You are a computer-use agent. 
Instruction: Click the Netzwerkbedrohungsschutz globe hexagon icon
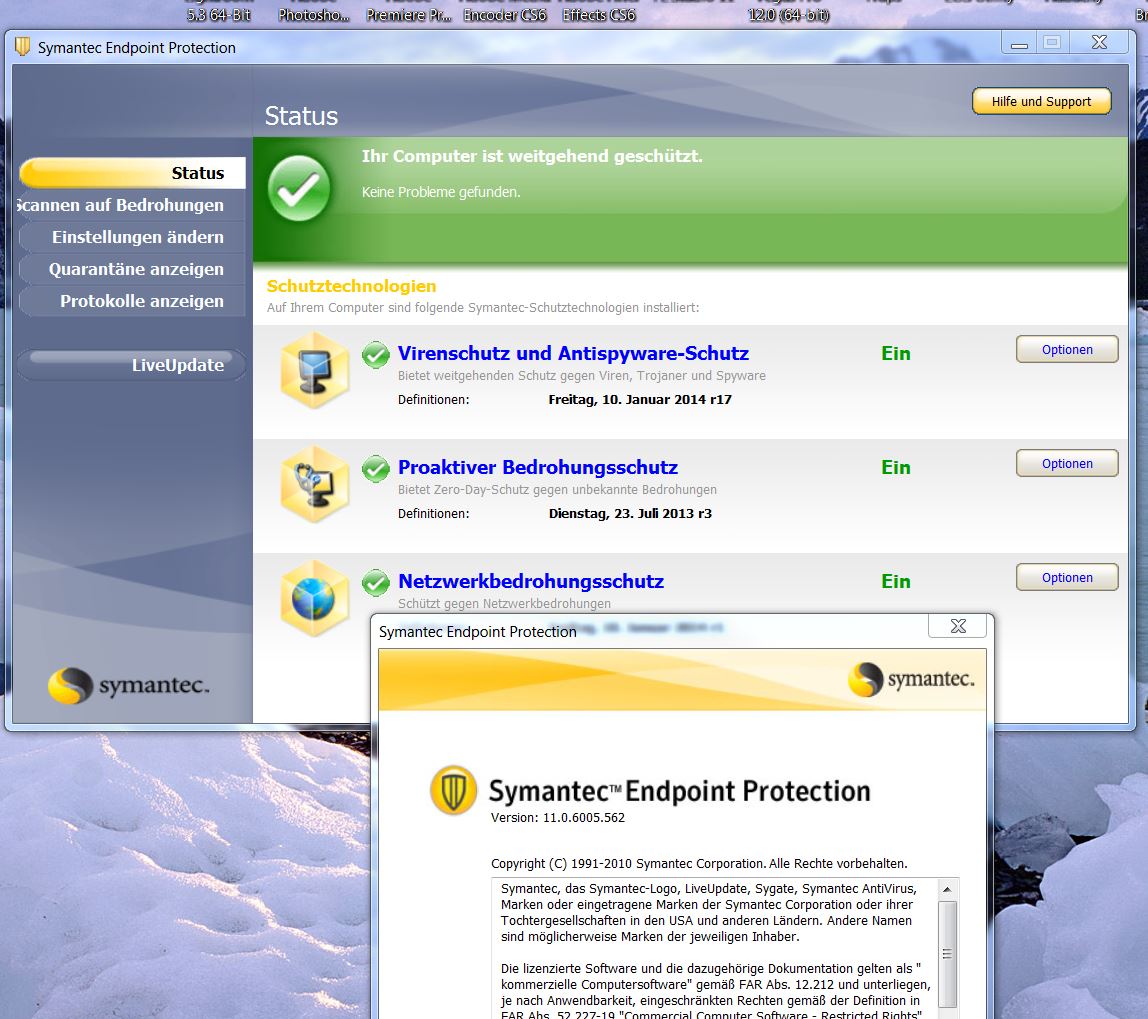point(315,598)
